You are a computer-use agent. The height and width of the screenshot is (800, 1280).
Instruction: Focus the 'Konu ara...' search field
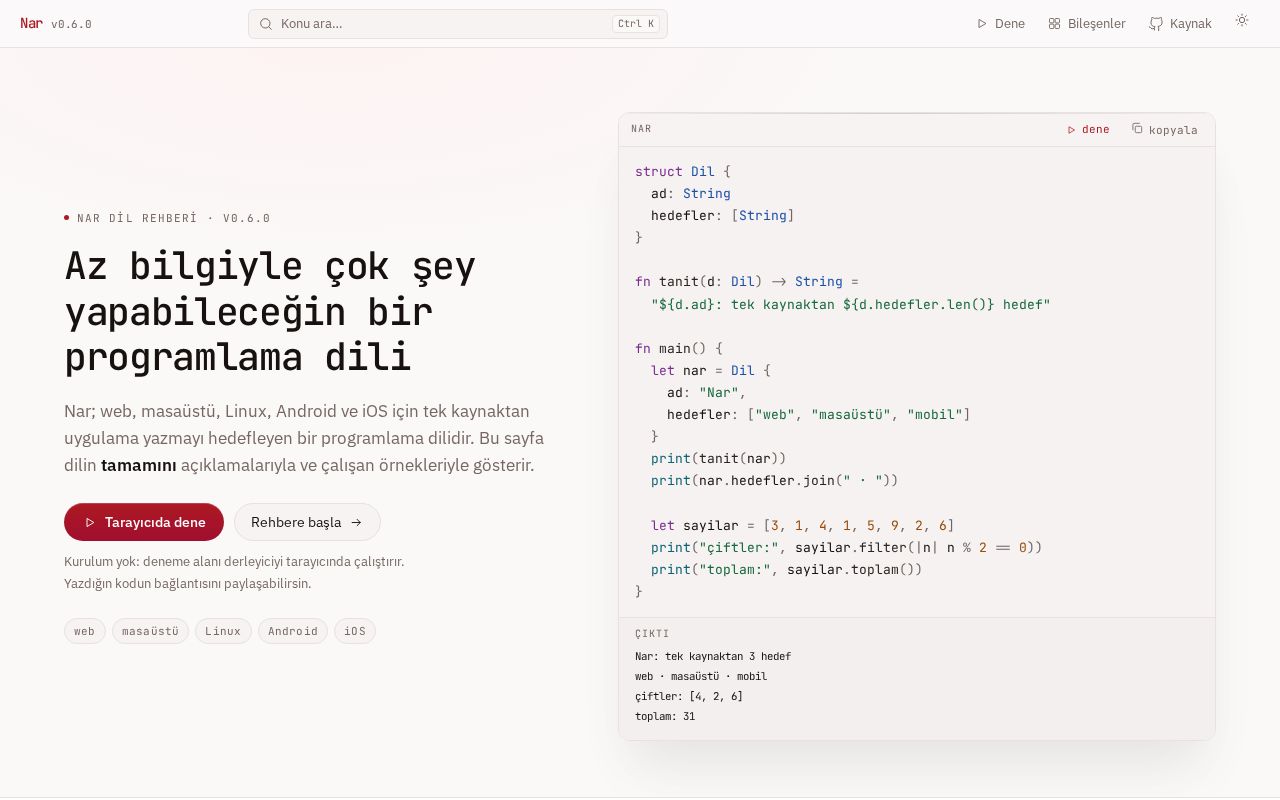pyautogui.click(x=457, y=24)
